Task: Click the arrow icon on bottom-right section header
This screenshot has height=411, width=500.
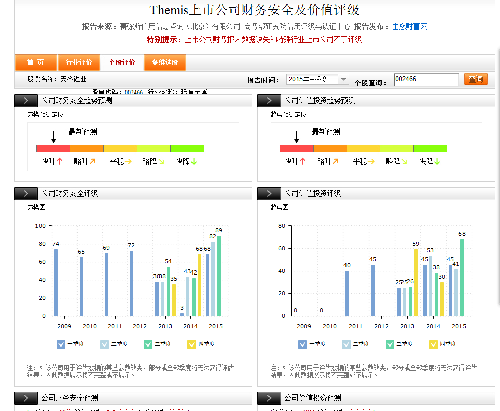Action: click(x=269, y=398)
